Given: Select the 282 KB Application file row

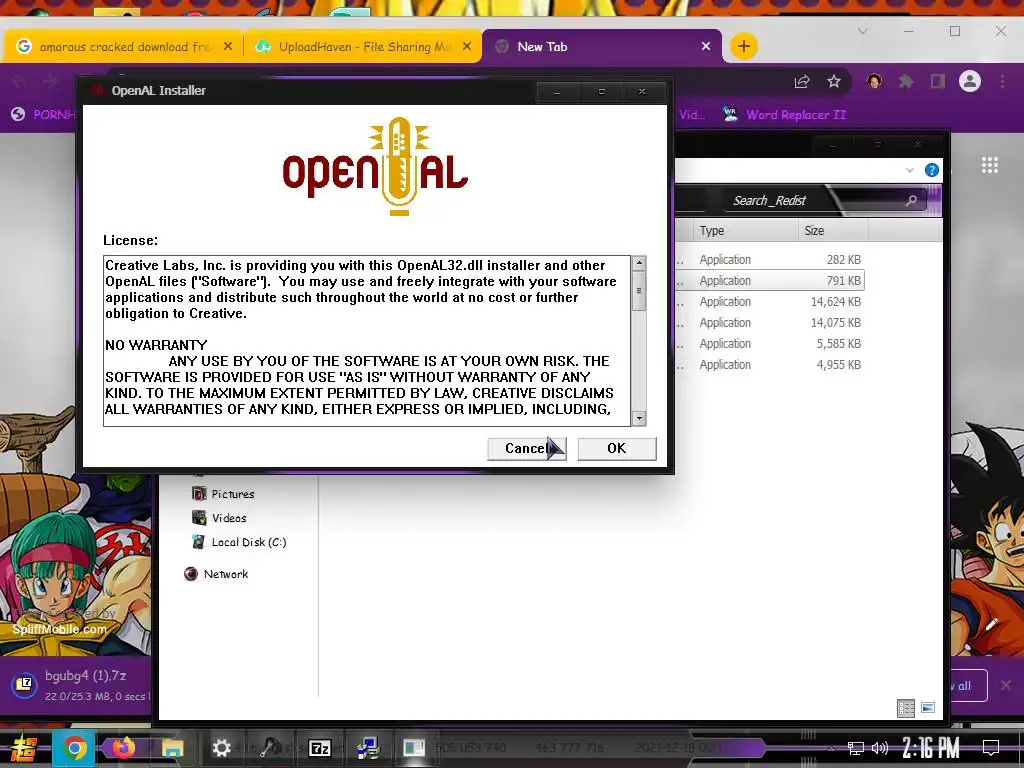Looking at the screenshot, I should [x=769, y=260].
